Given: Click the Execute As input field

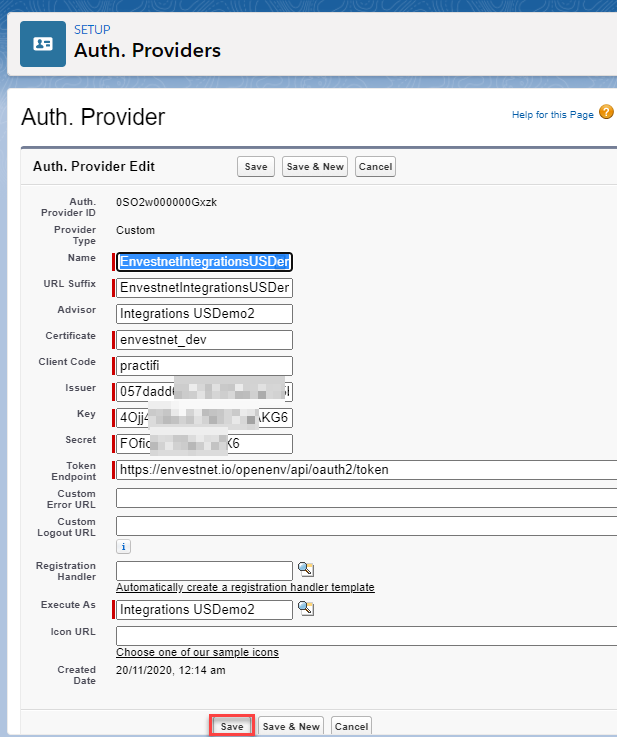Looking at the screenshot, I should 204,610.
